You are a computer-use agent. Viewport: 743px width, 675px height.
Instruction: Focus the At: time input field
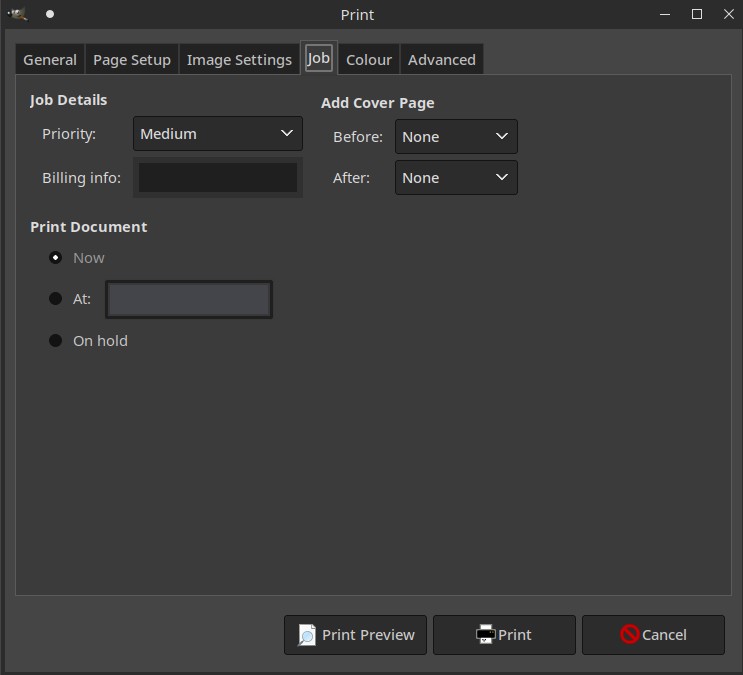(x=189, y=299)
